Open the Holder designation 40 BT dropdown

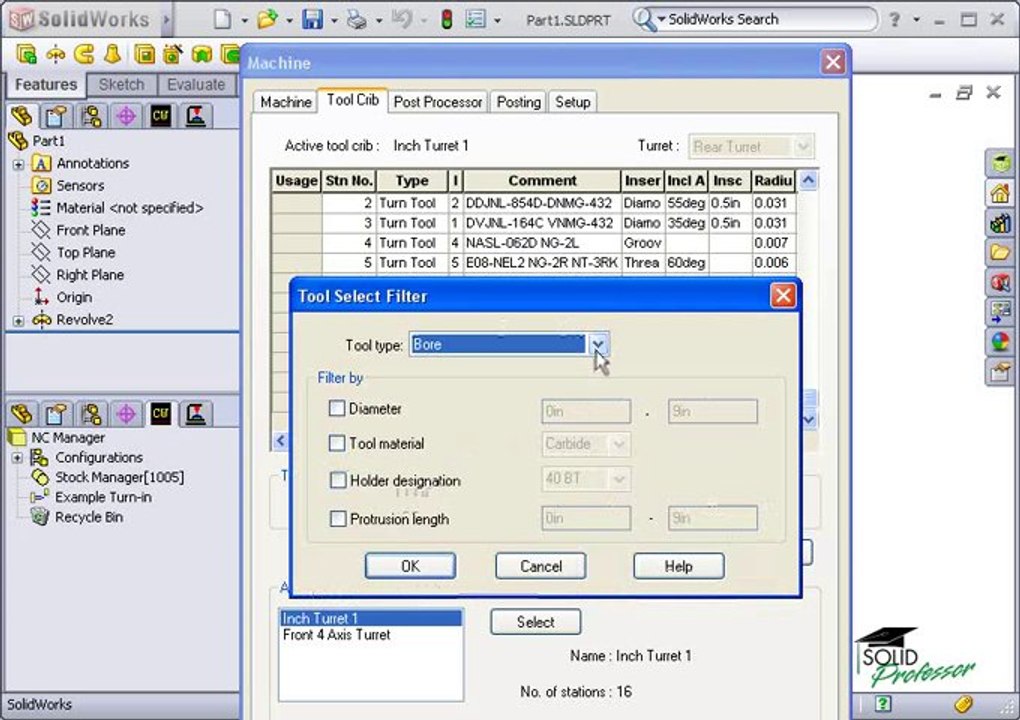(x=619, y=479)
